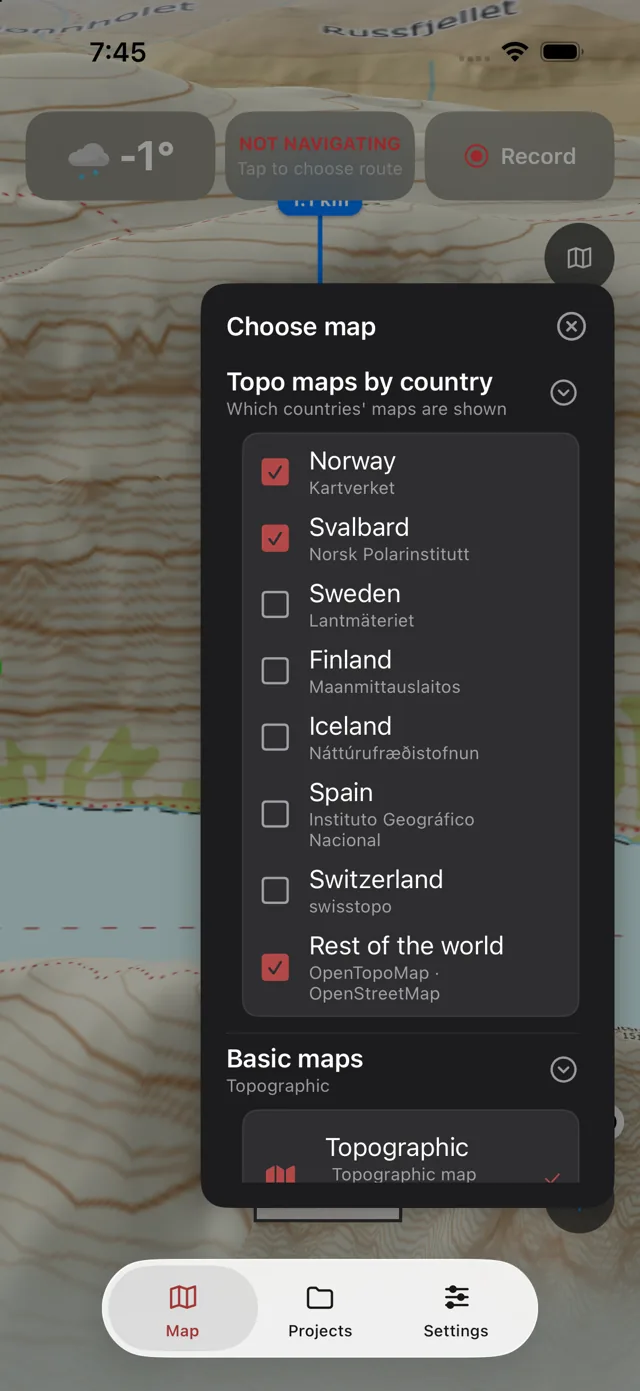Close the Choose map panel
Screen dimensions: 640x1391
point(571,326)
